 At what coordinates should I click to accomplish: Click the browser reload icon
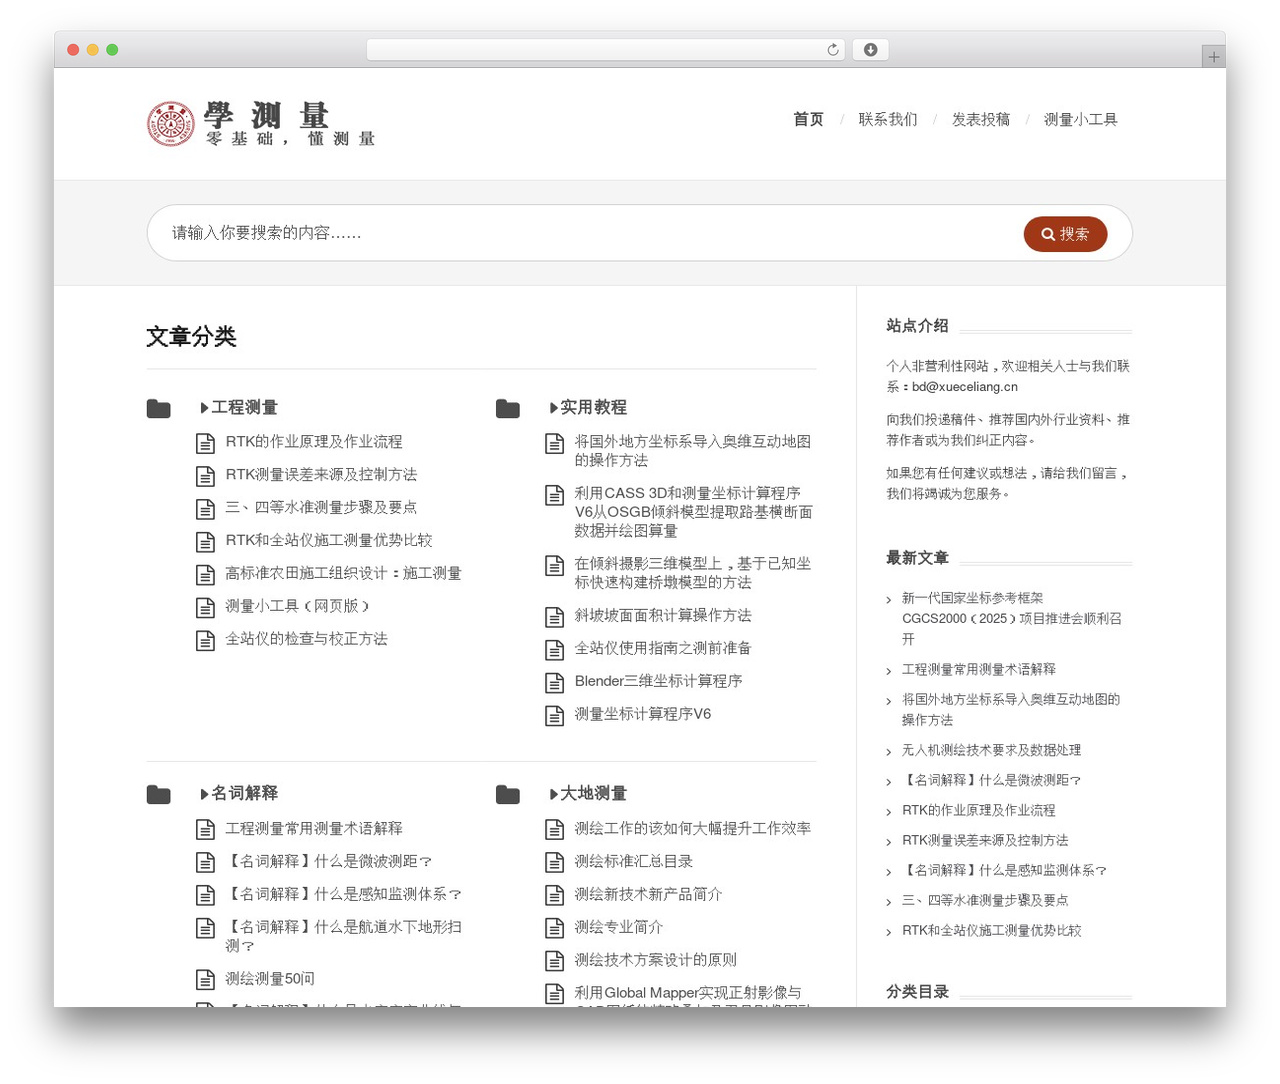pos(832,50)
